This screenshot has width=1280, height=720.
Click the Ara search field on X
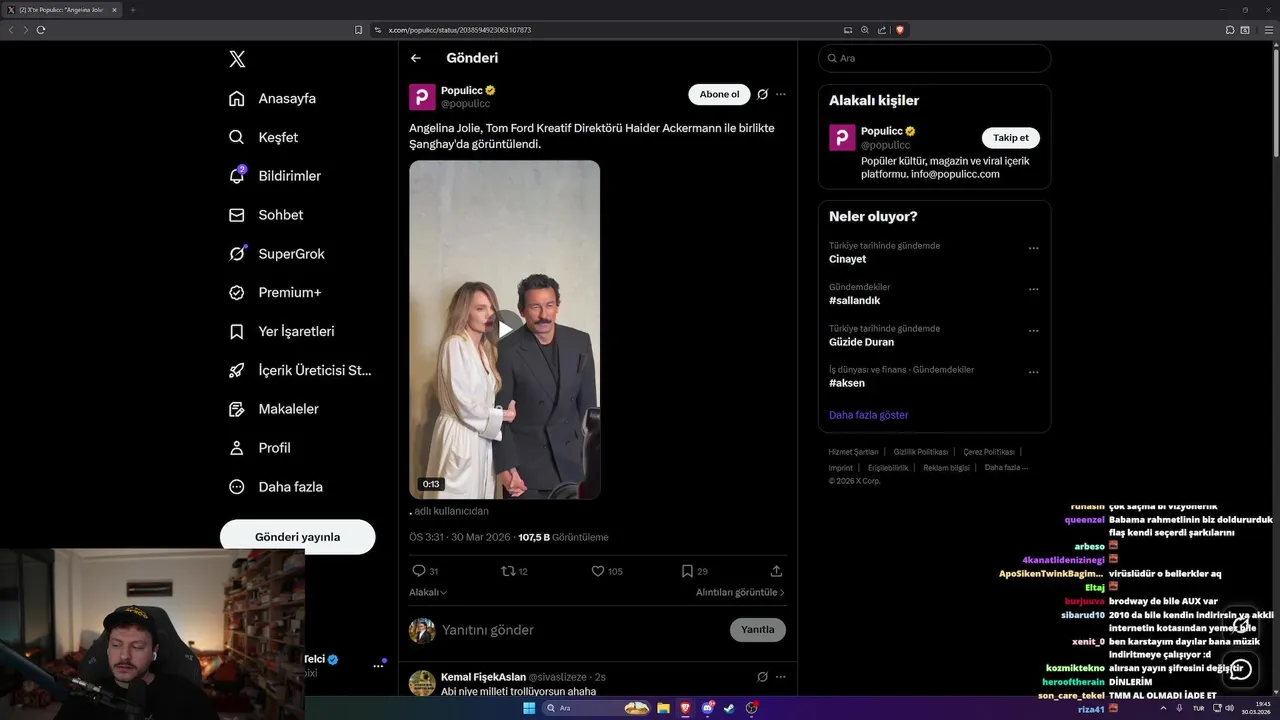(934, 58)
